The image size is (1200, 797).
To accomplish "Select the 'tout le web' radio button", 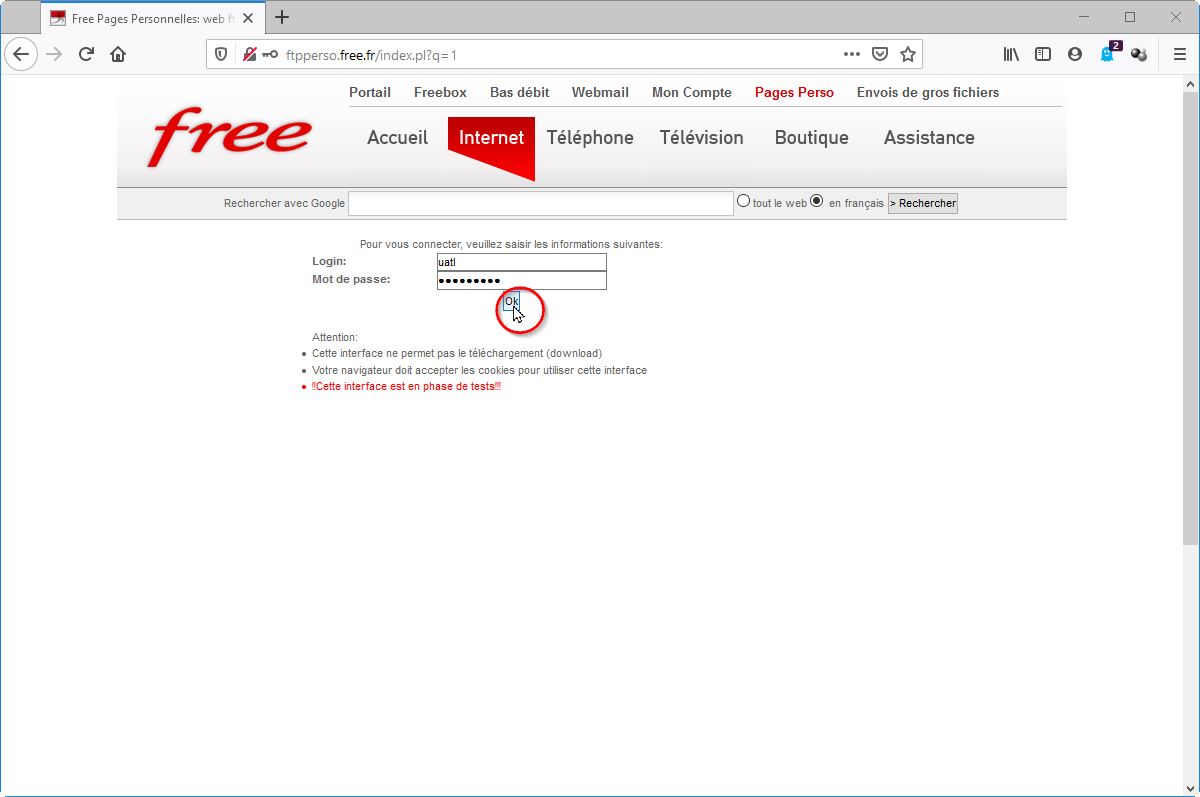I will pyautogui.click(x=743, y=201).
